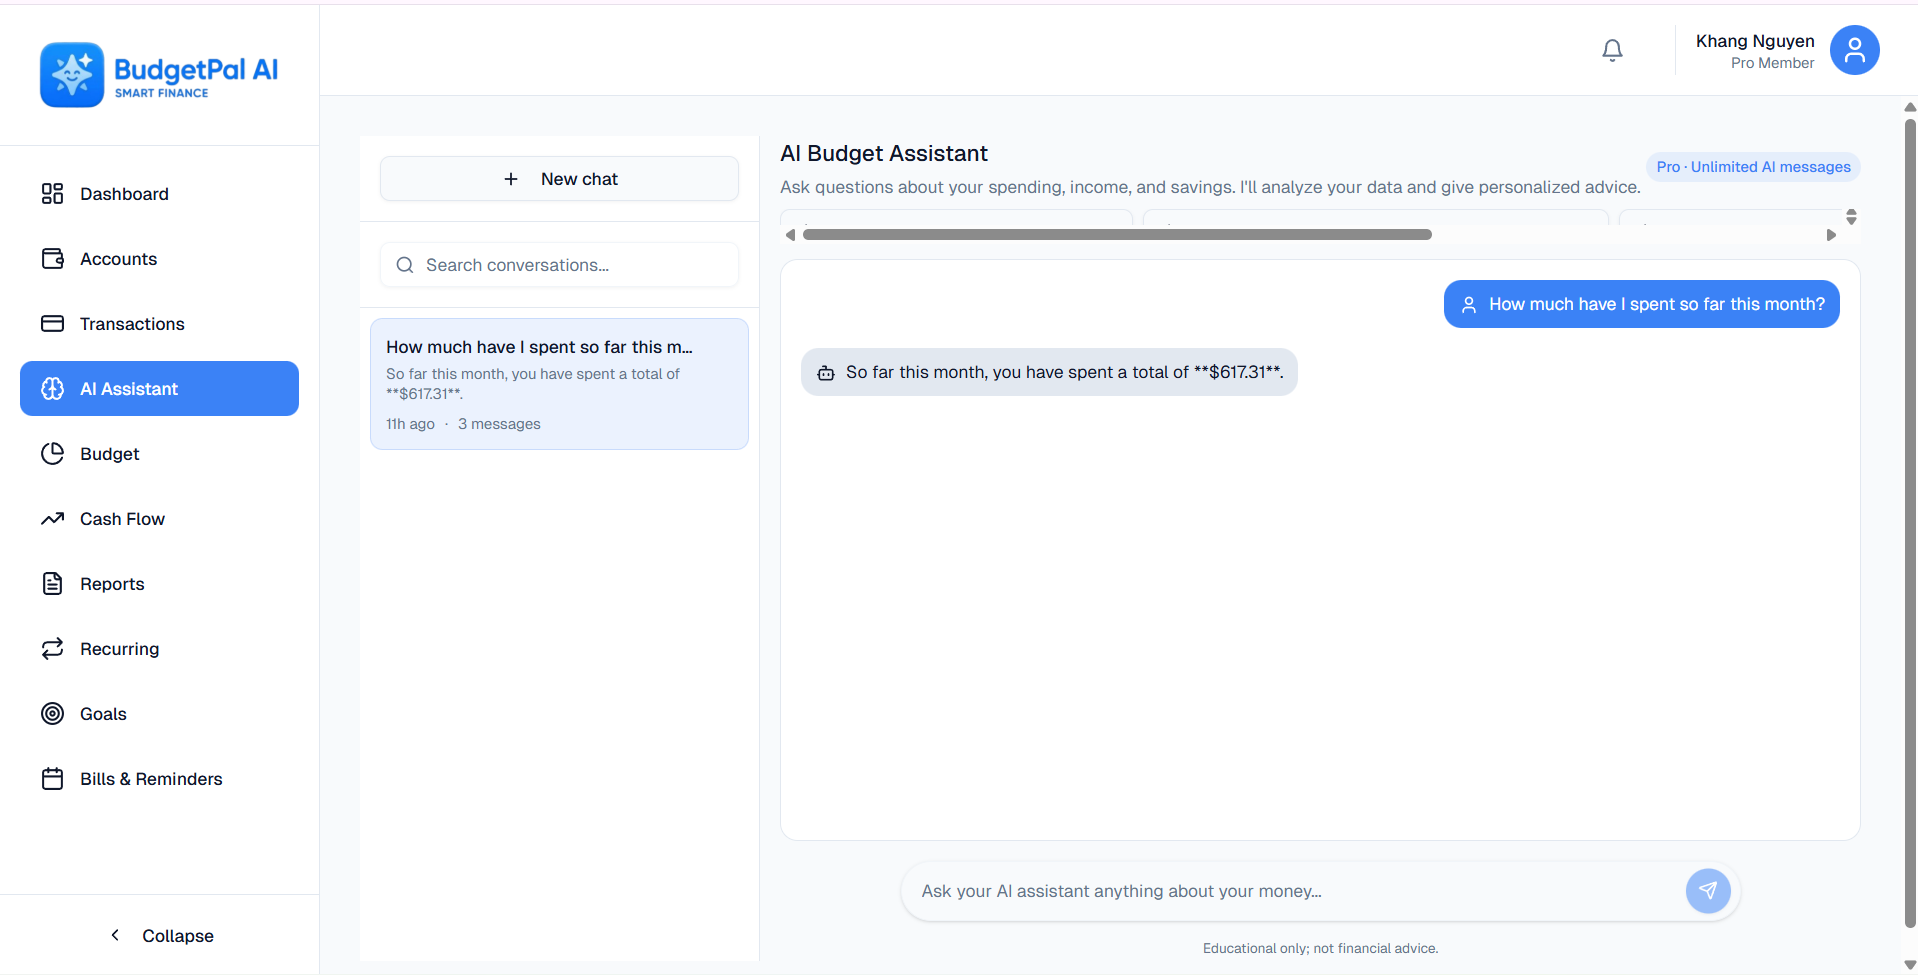Open the notification bell icon
The height and width of the screenshot is (975, 1918).
coord(1611,50)
